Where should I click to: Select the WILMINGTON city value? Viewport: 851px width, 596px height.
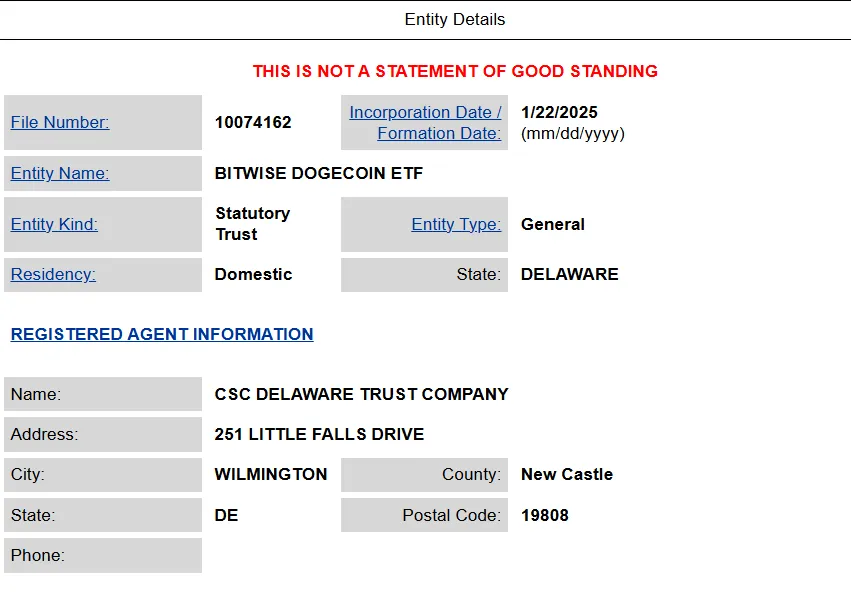click(x=271, y=474)
